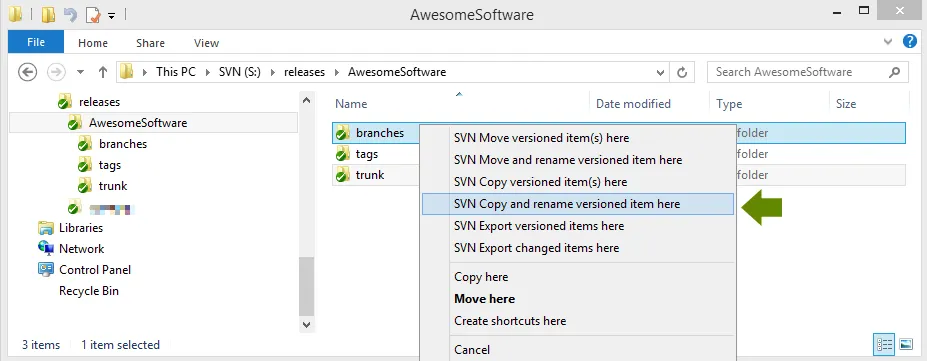Screen dimensions: 927x361
Task: Expand chevron after SVN (S:) breadcrumb
Action: click(273, 72)
